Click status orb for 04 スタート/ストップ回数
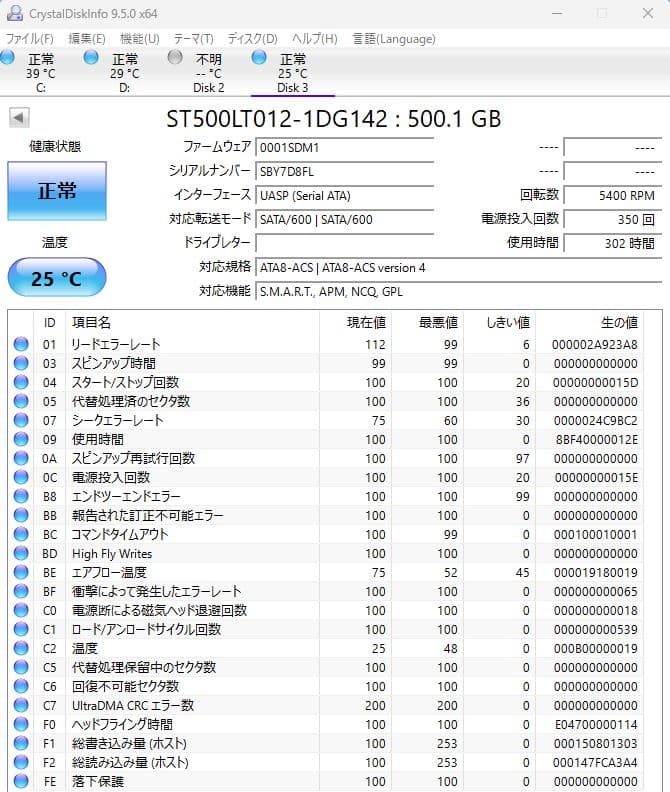670x792 pixels. tap(21, 382)
